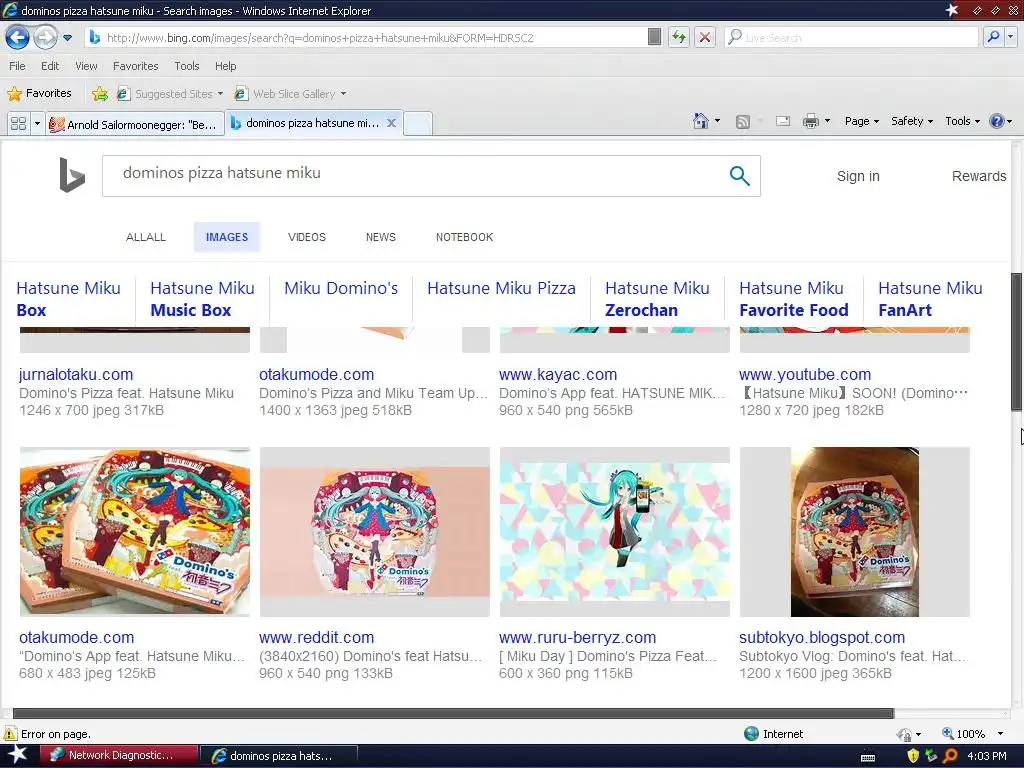Image resolution: width=1024 pixels, height=768 pixels.
Task: Switch to the VIDEOS tab
Action: click(x=307, y=237)
